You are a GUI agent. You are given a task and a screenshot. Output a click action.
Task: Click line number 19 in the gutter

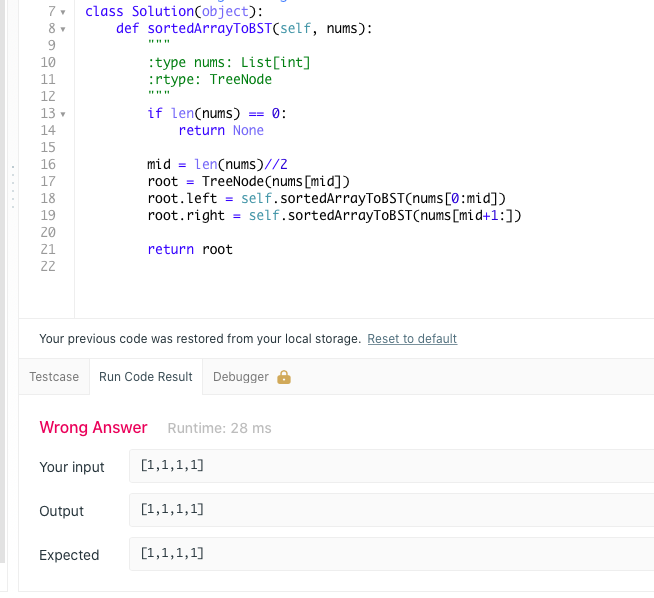pyautogui.click(x=48, y=215)
